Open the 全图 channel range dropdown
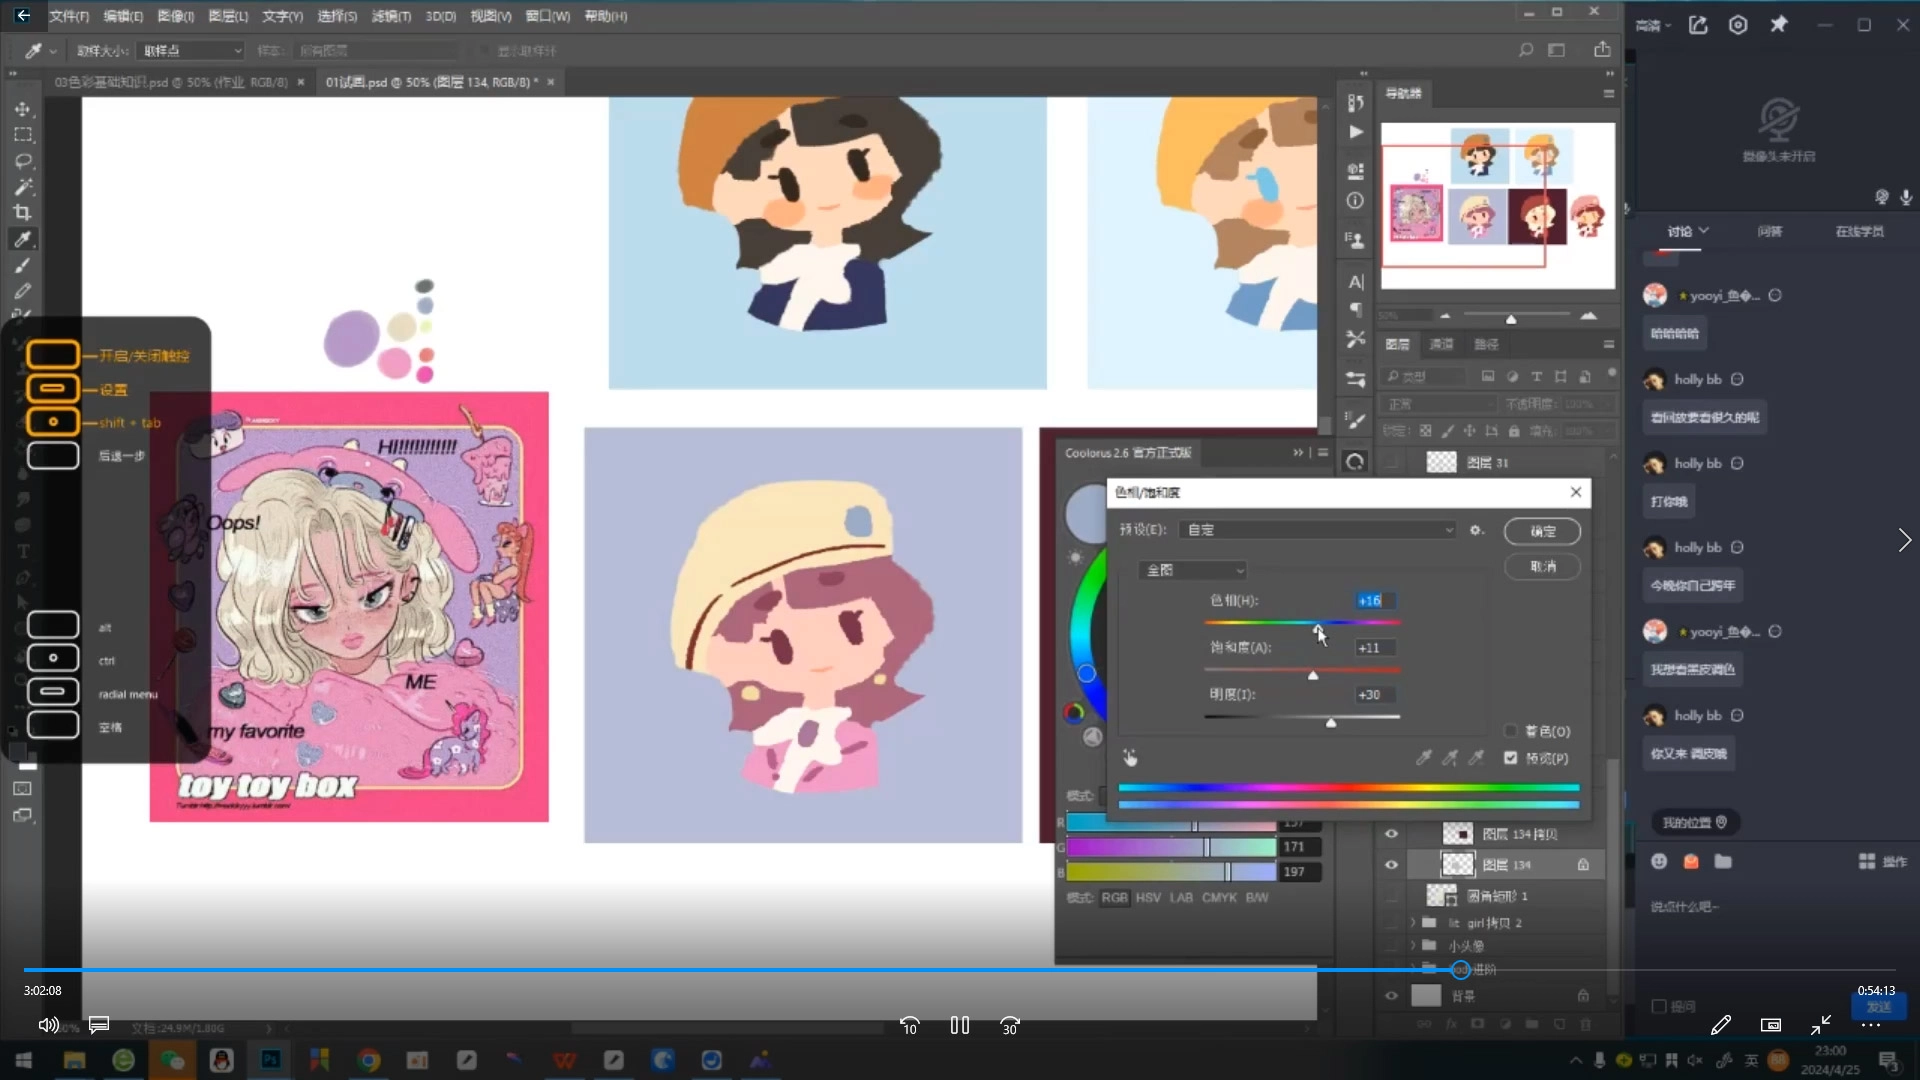The height and width of the screenshot is (1080, 1920). [1193, 570]
